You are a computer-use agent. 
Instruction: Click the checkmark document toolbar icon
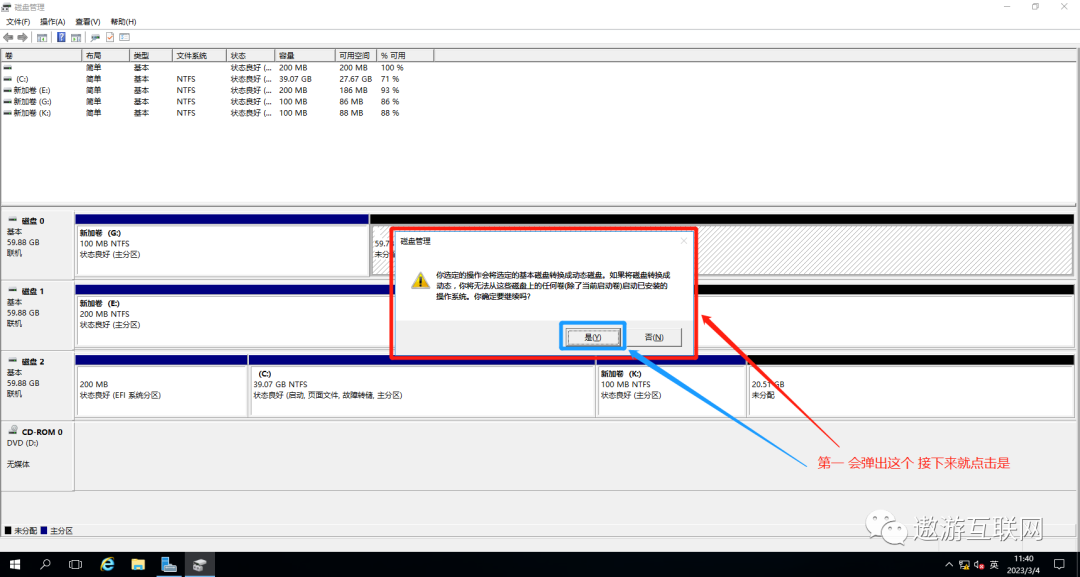110,37
